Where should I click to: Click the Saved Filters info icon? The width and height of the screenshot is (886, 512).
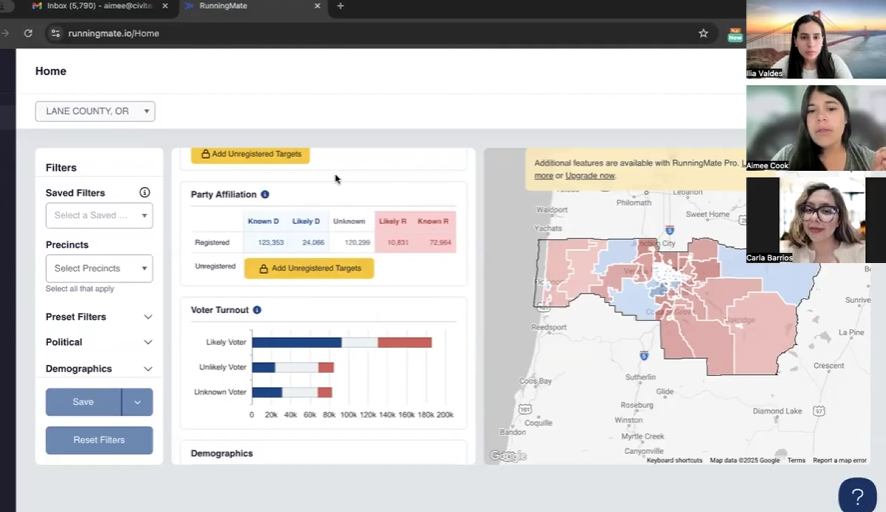click(145, 193)
